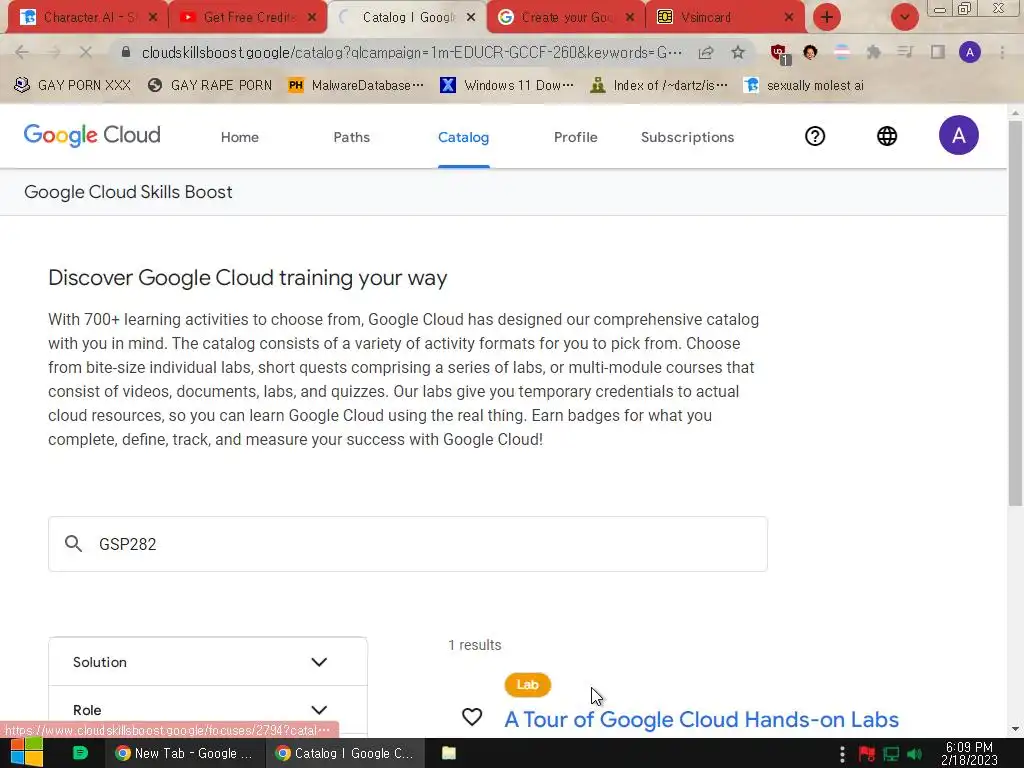This screenshot has height=768, width=1024.
Task: Go to the Paths navigation item
Action: (x=351, y=137)
